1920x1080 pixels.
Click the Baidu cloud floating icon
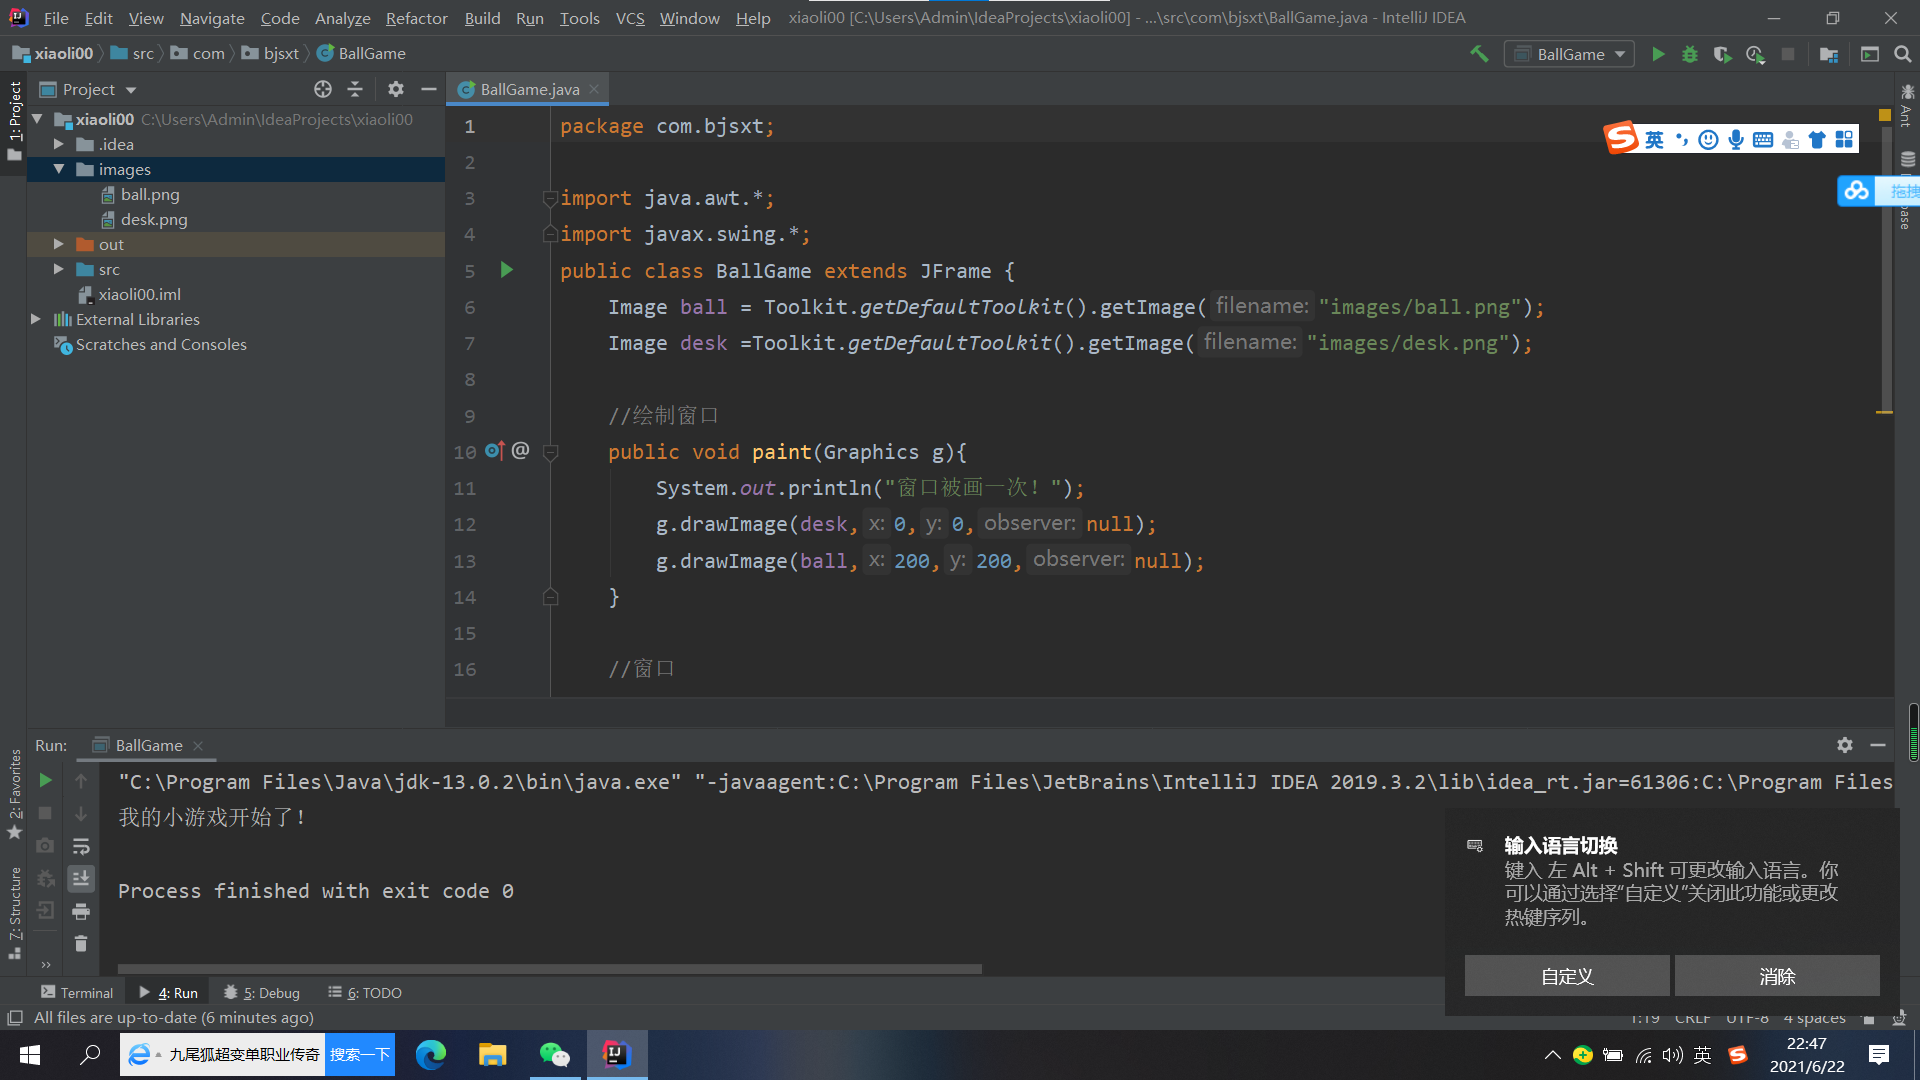pyautogui.click(x=1857, y=190)
